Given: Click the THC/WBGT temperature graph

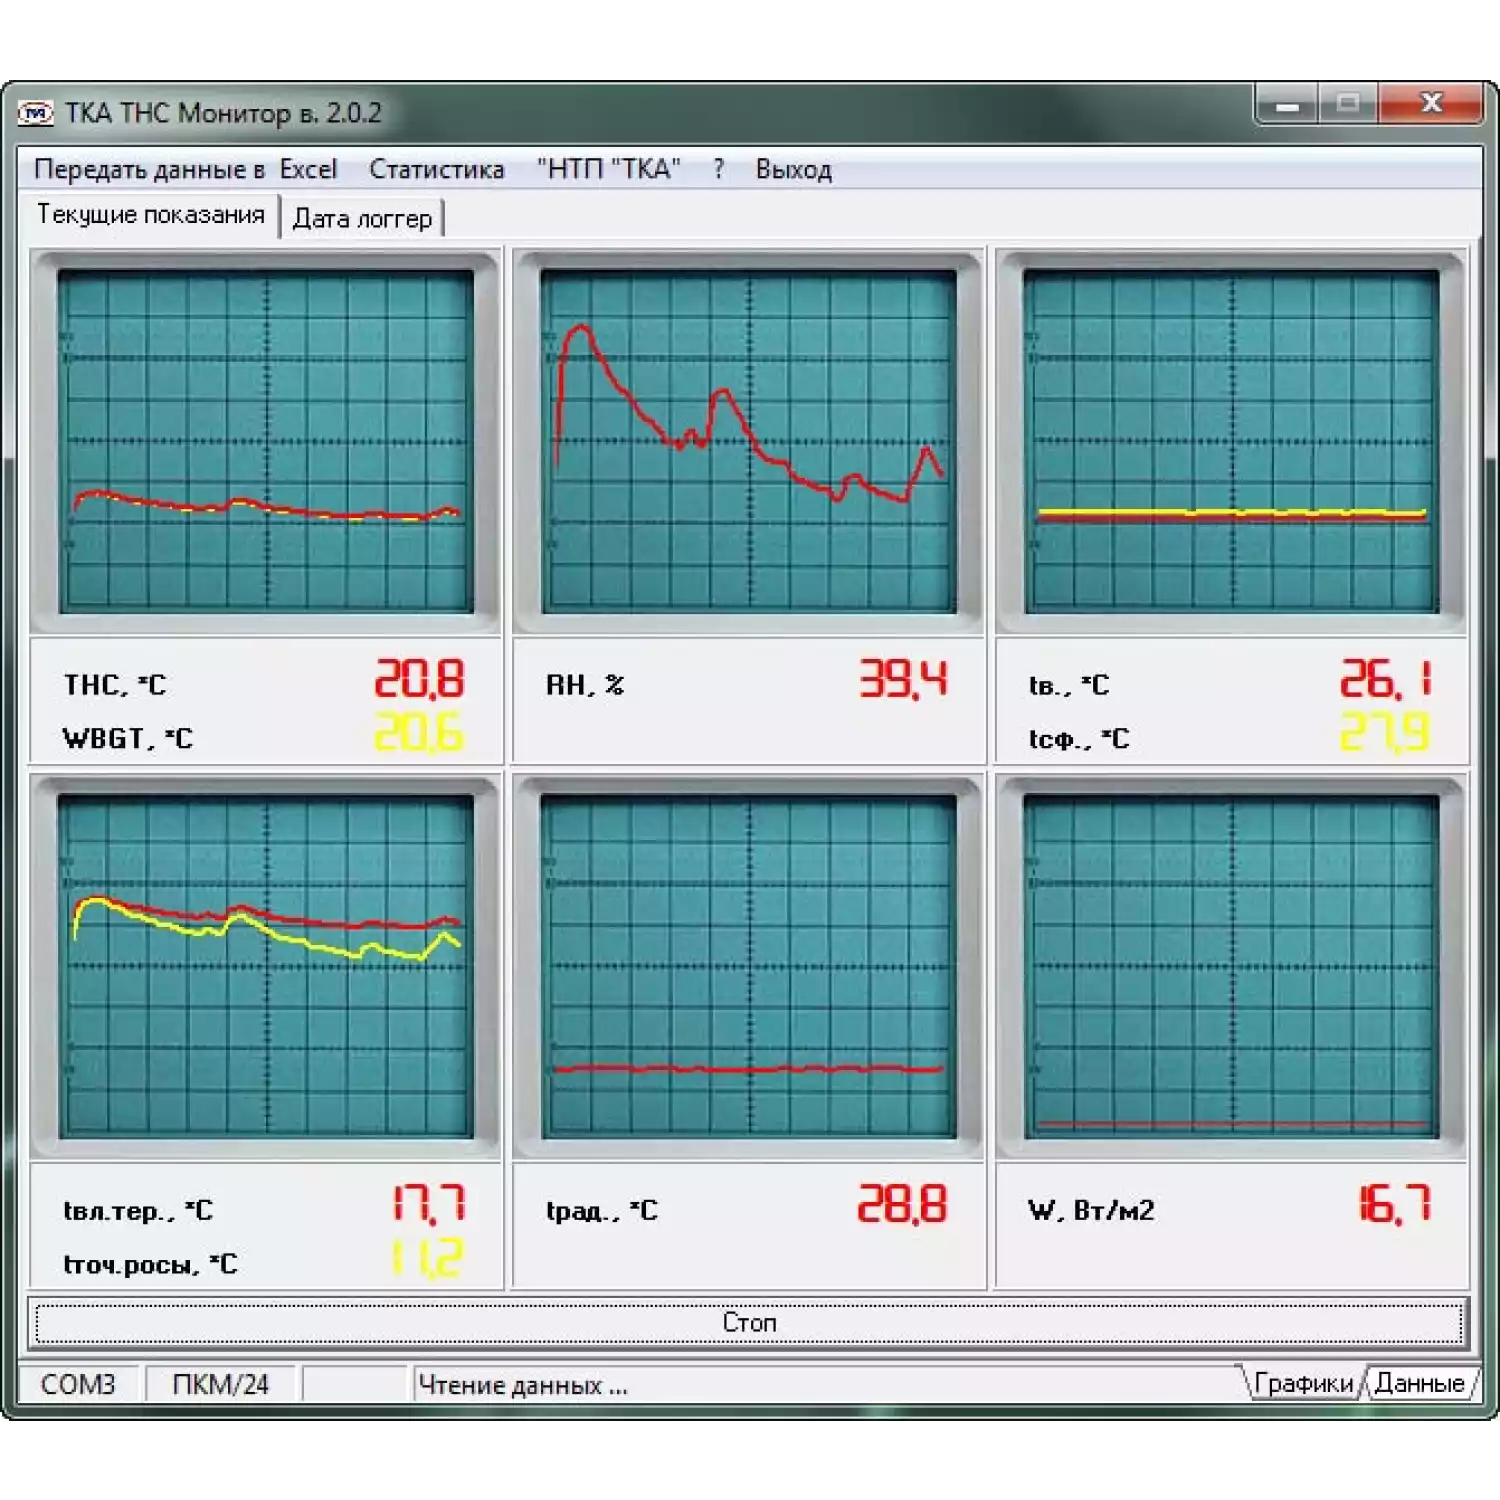Looking at the screenshot, I should (x=266, y=441).
